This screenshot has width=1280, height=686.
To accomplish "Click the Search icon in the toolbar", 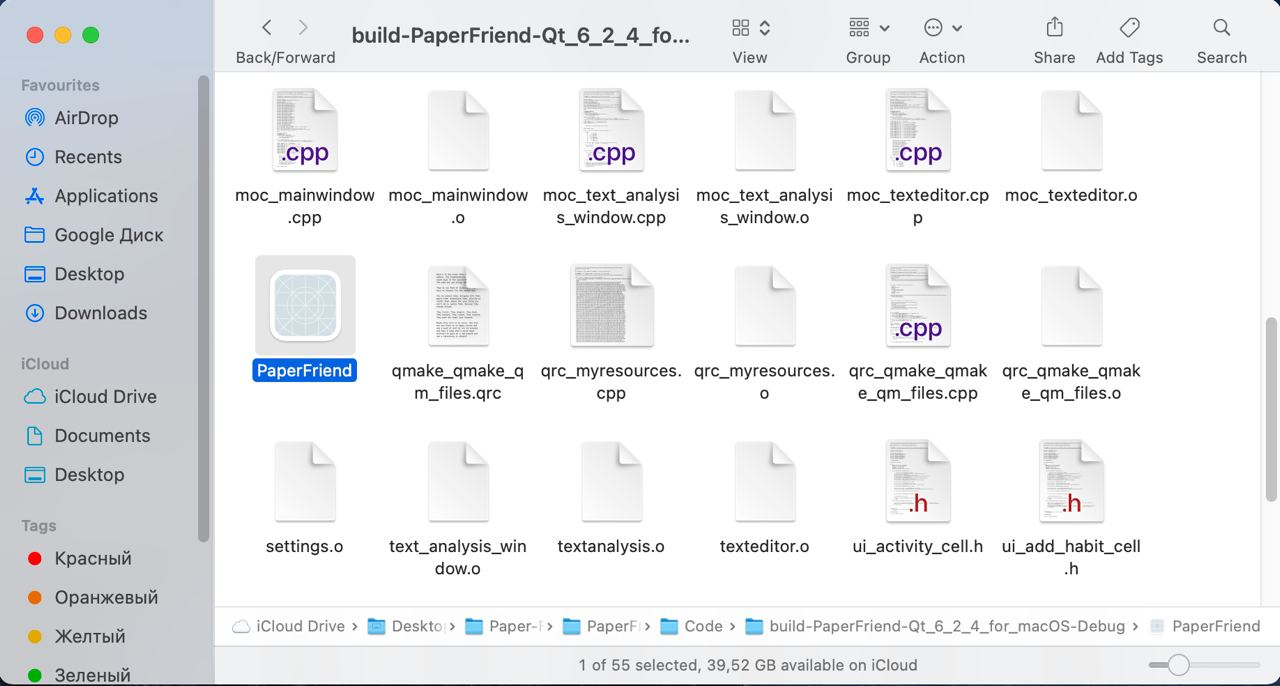I will (1221, 28).
